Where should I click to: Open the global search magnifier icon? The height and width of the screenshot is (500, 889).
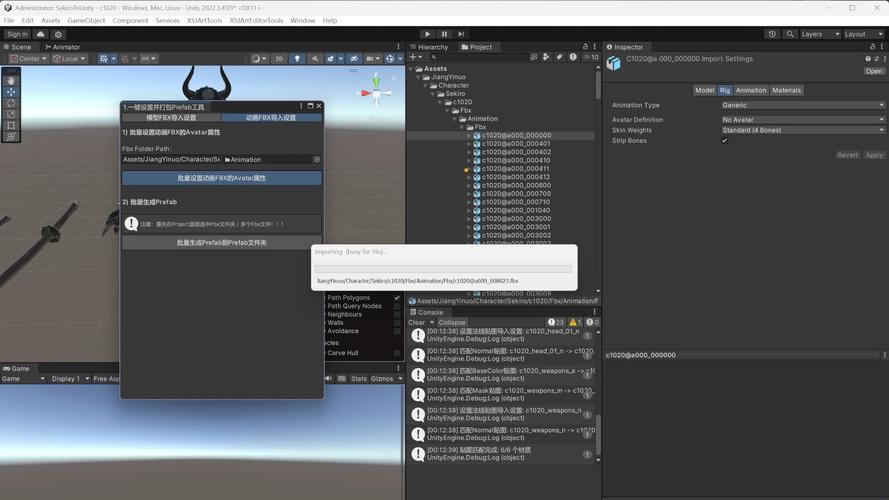tap(790, 34)
